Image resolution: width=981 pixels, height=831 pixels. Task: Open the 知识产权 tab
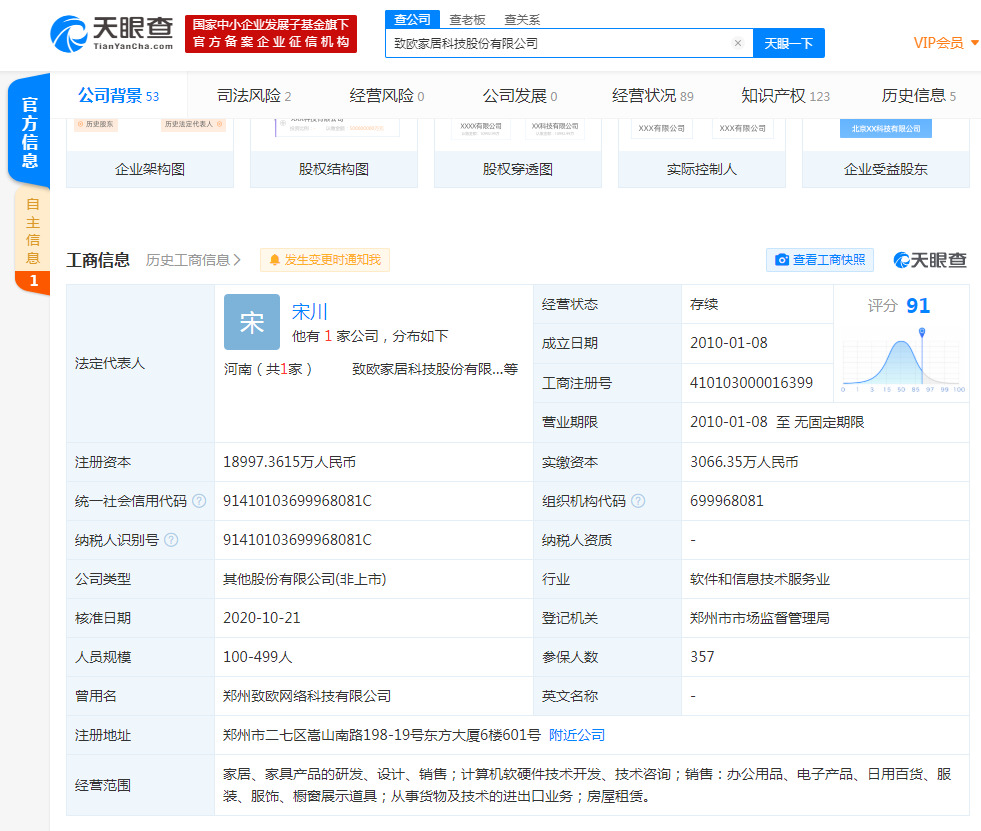pyautogui.click(x=785, y=96)
